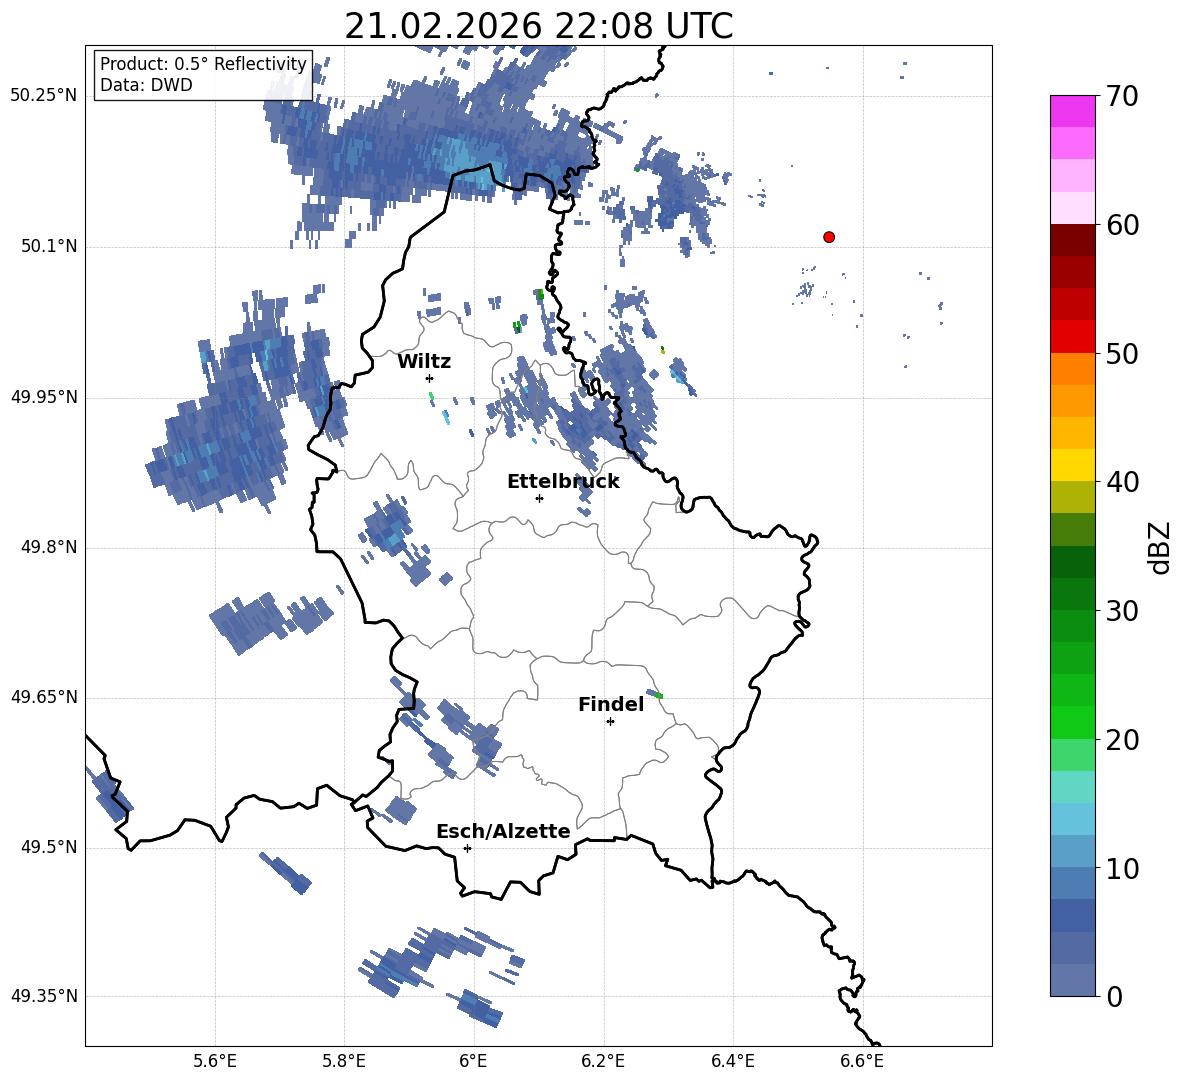Pick the bright red swatch just above 50 dBZ
The height and width of the screenshot is (1081, 1184).
point(1073,337)
